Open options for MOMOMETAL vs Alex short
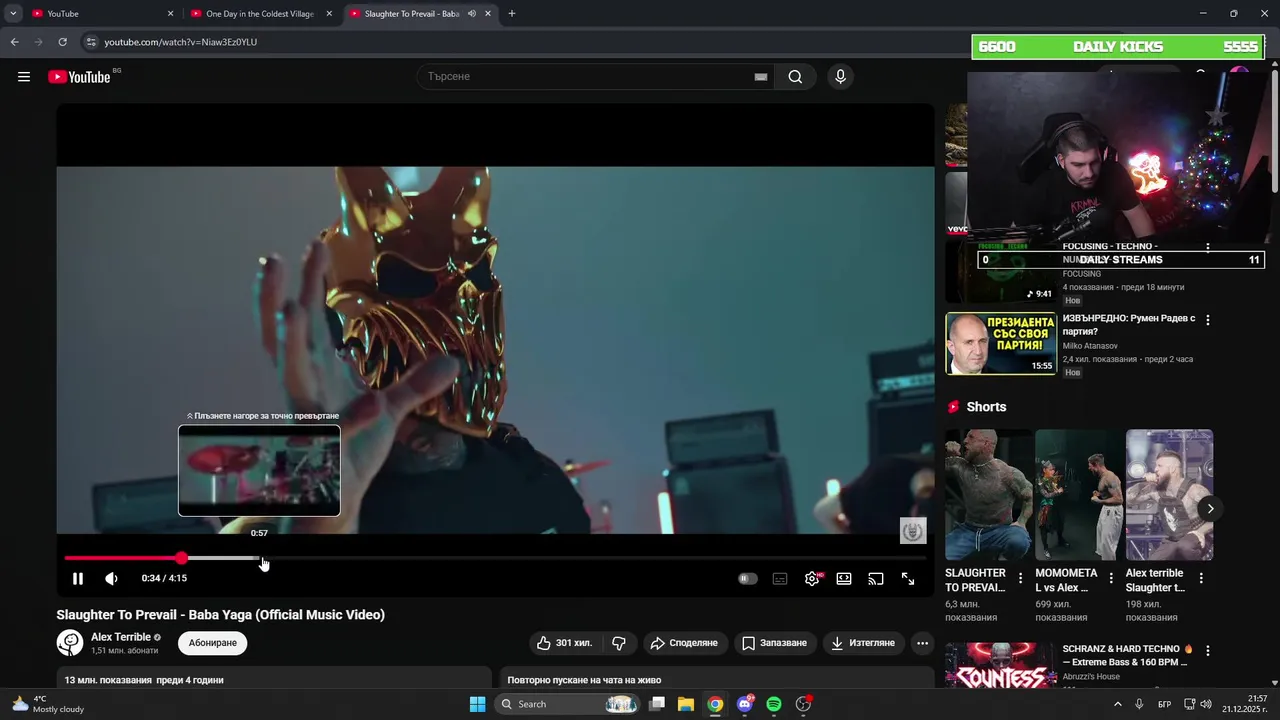Image resolution: width=1280 pixels, height=720 pixels. [1111, 579]
